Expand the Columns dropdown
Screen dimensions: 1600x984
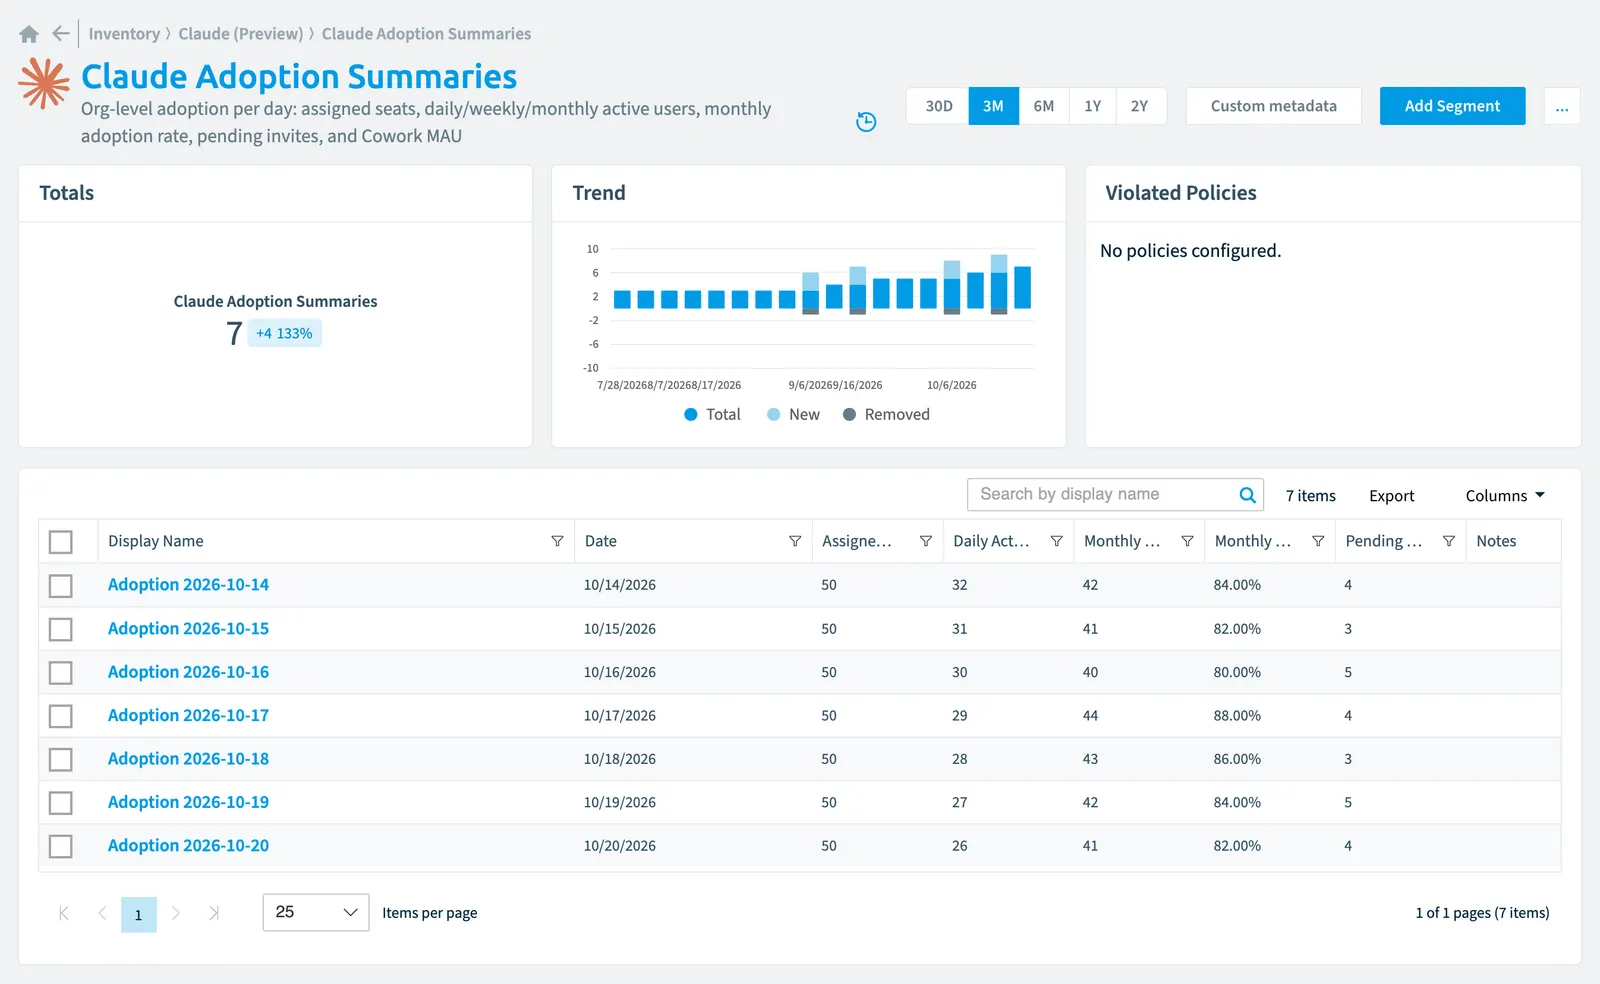click(x=1505, y=496)
